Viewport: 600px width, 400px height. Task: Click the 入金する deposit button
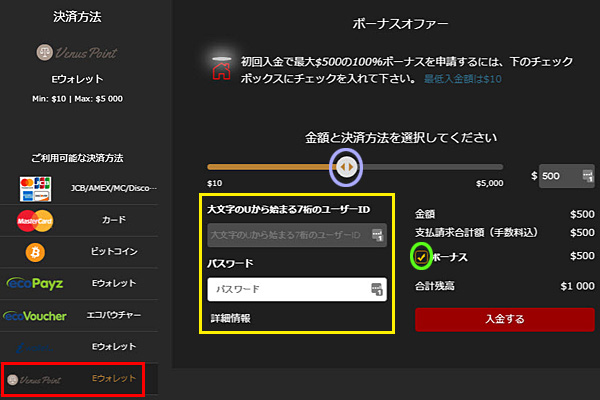[505, 319]
